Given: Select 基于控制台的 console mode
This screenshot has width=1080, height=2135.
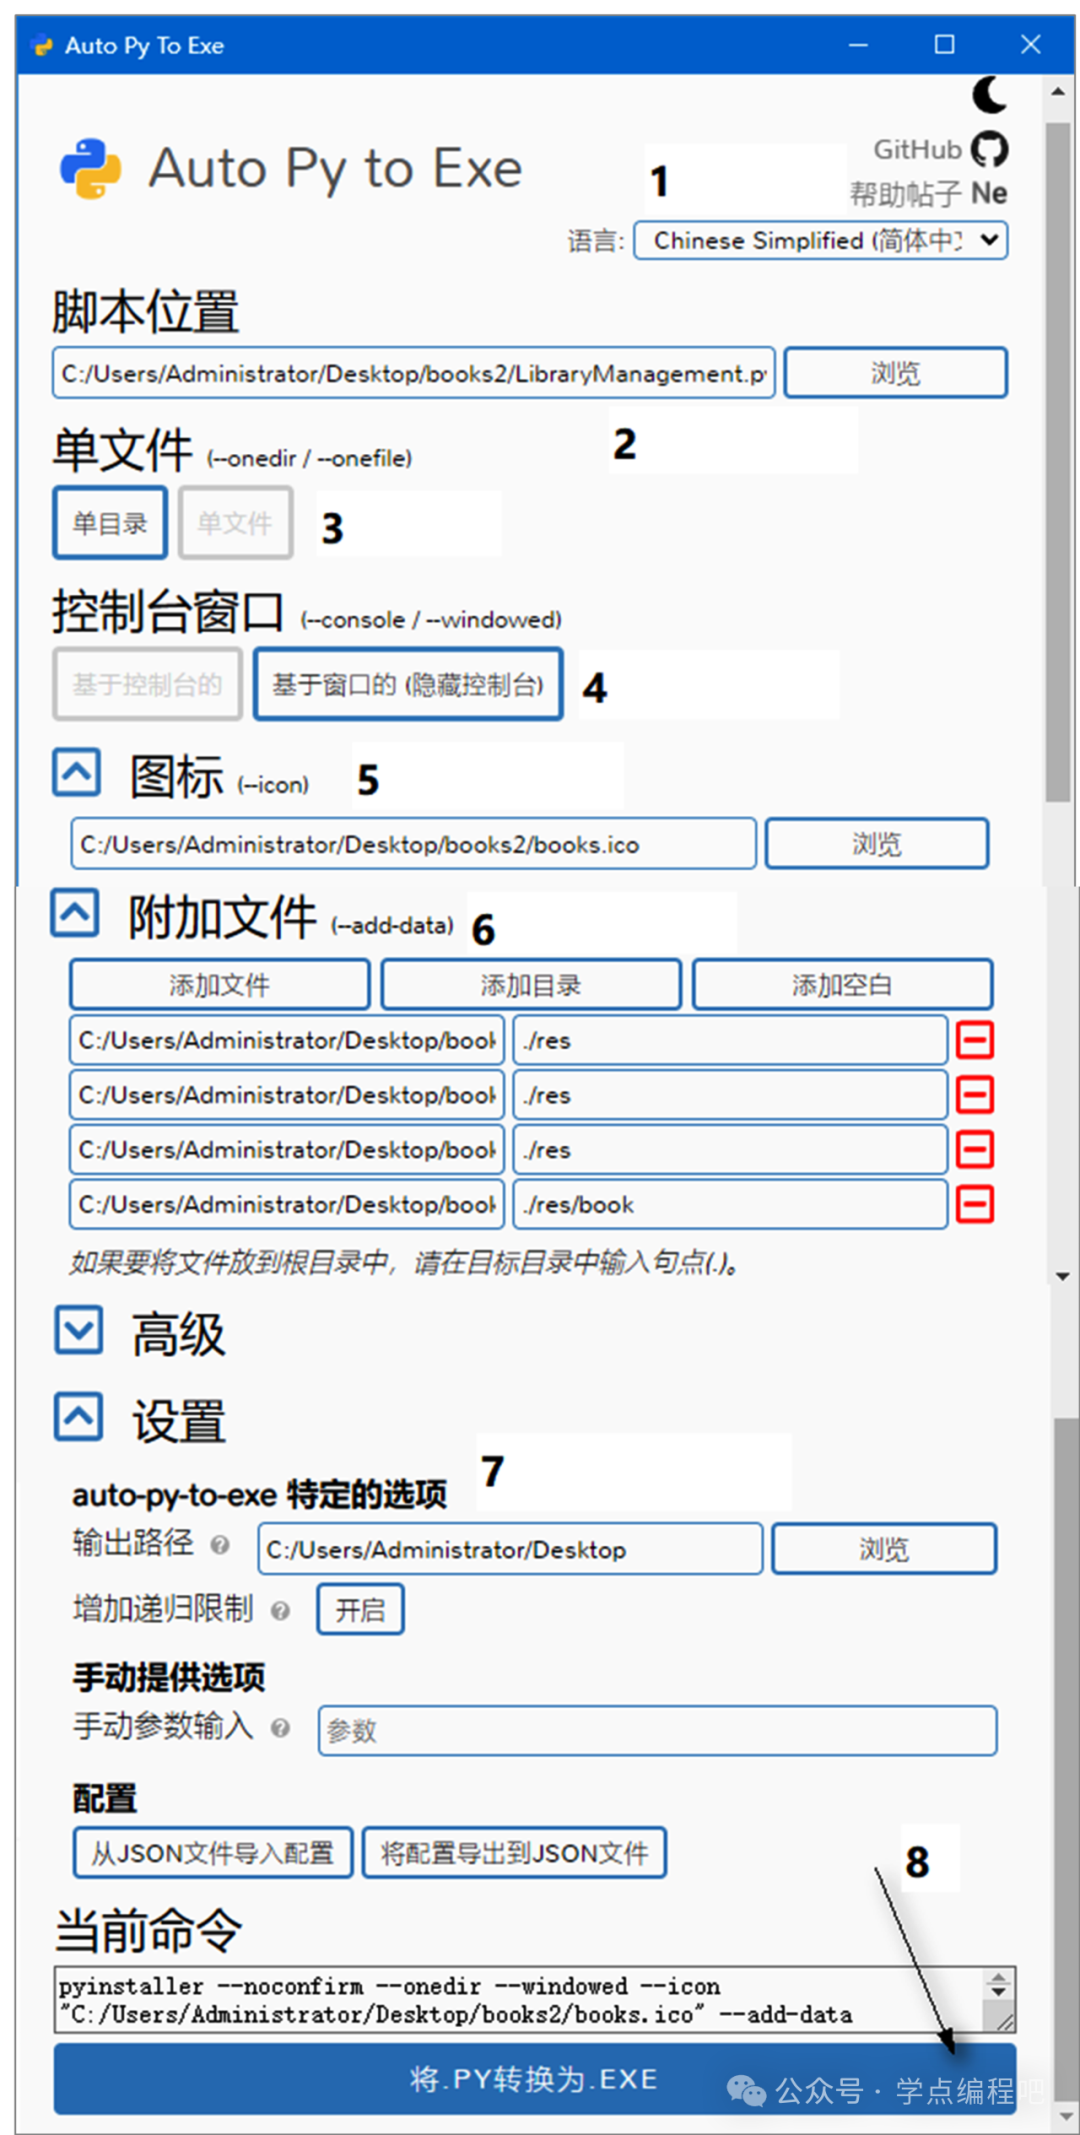Looking at the screenshot, I should (x=147, y=684).
